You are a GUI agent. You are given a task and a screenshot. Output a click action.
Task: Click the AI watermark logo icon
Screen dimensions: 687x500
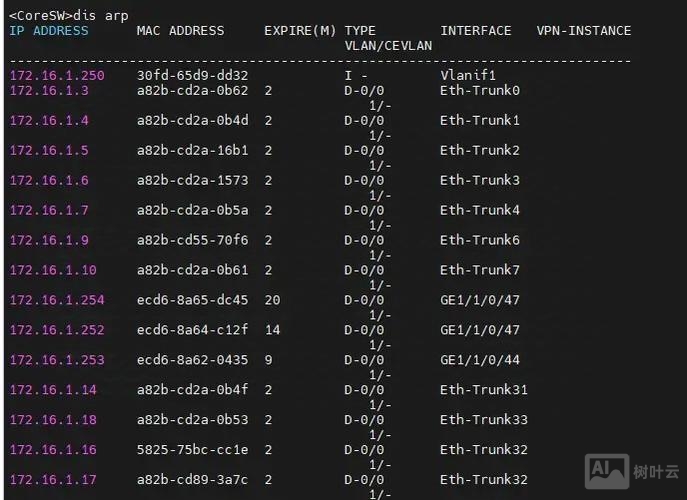tap(606, 470)
